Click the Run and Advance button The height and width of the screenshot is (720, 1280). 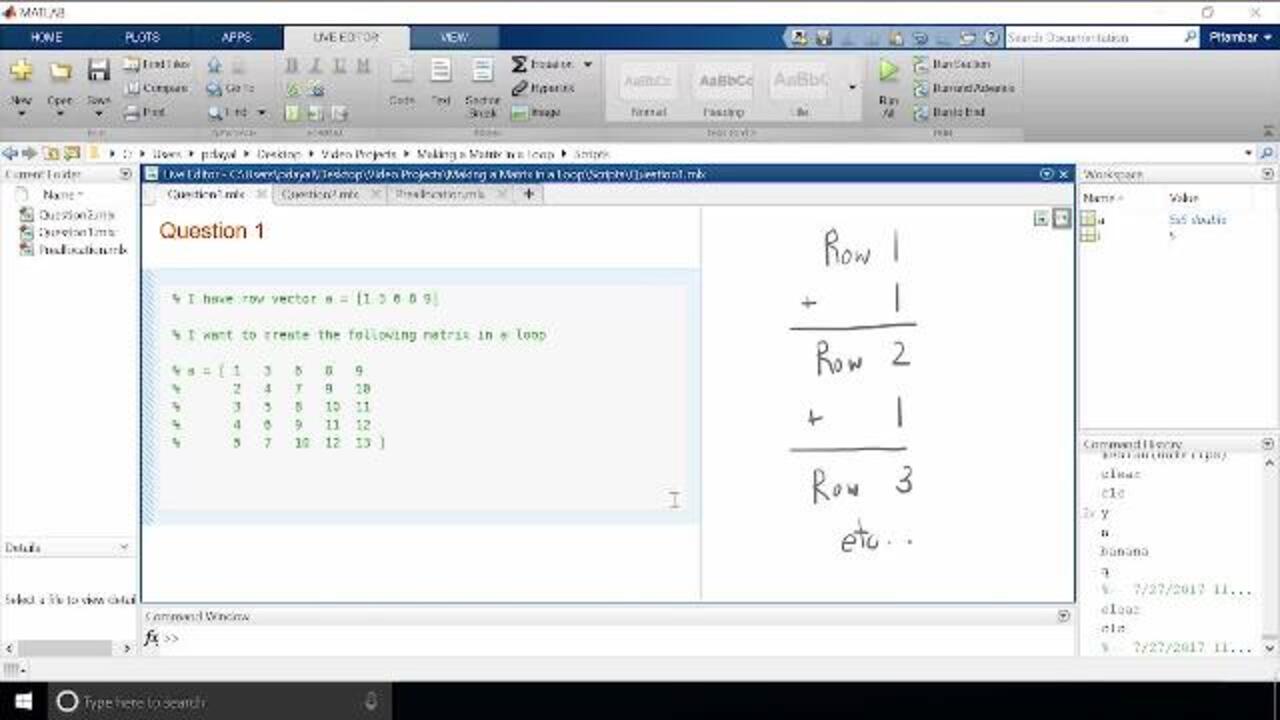click(x=921, y=88)
